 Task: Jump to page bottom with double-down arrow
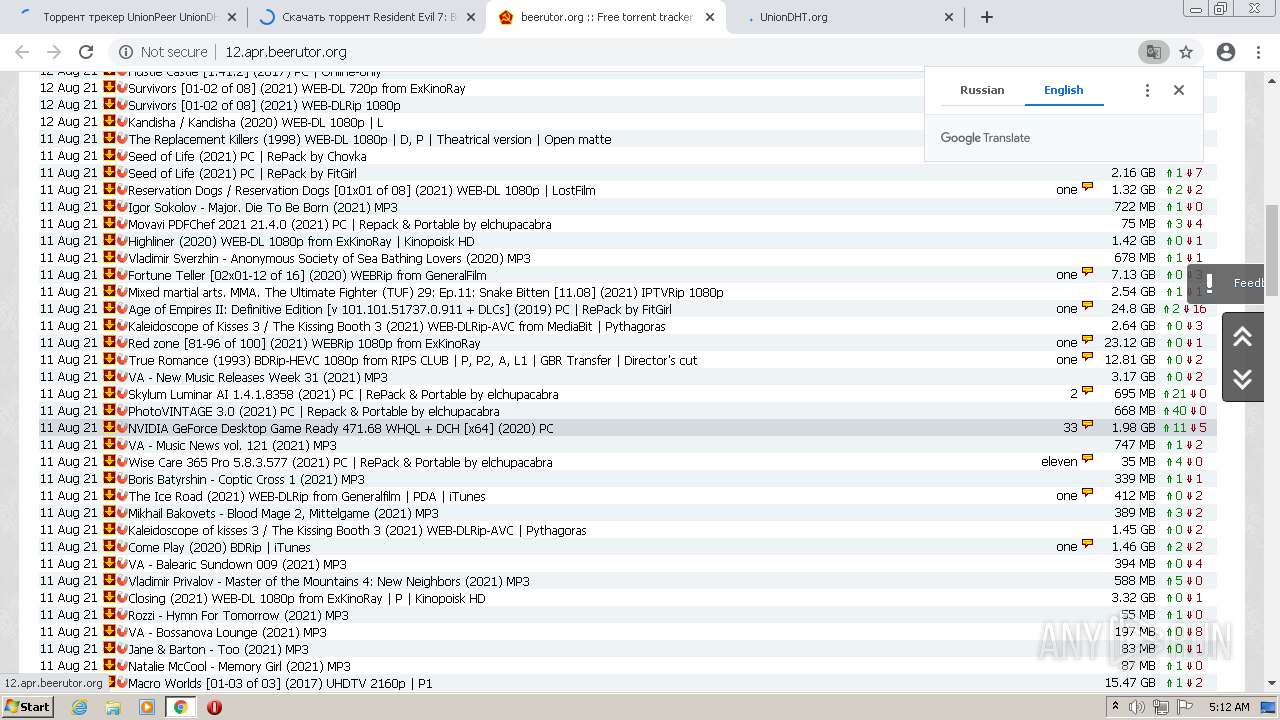pos(1243,379)
